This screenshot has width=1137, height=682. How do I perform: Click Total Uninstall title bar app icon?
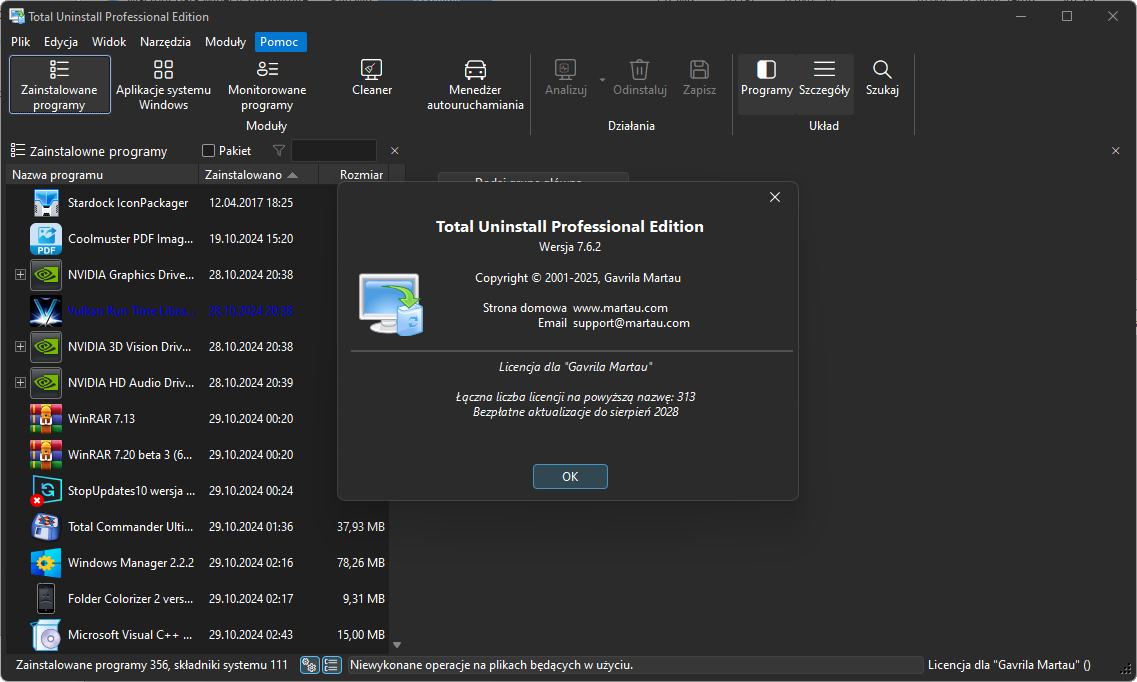coord(16,16)
